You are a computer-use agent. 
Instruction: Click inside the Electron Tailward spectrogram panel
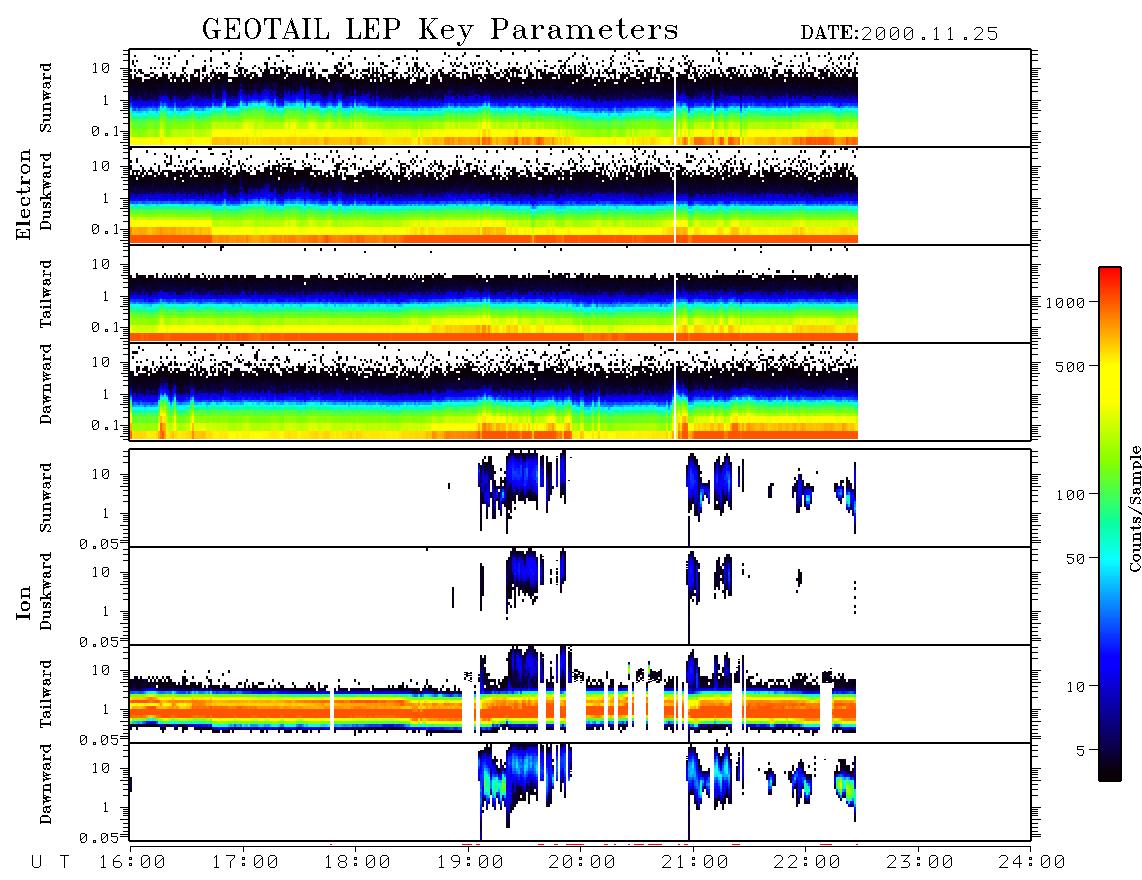click(580, 294)
